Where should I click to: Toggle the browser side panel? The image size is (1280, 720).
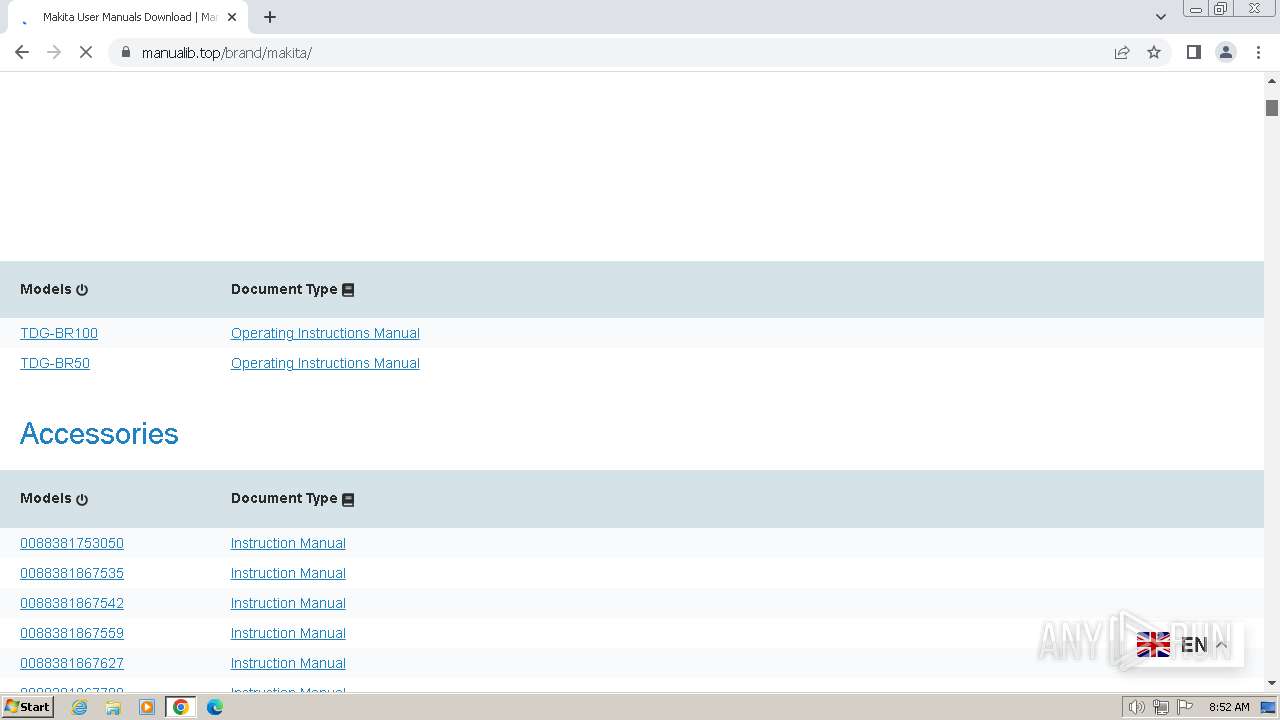click(x=1193, y=52)
